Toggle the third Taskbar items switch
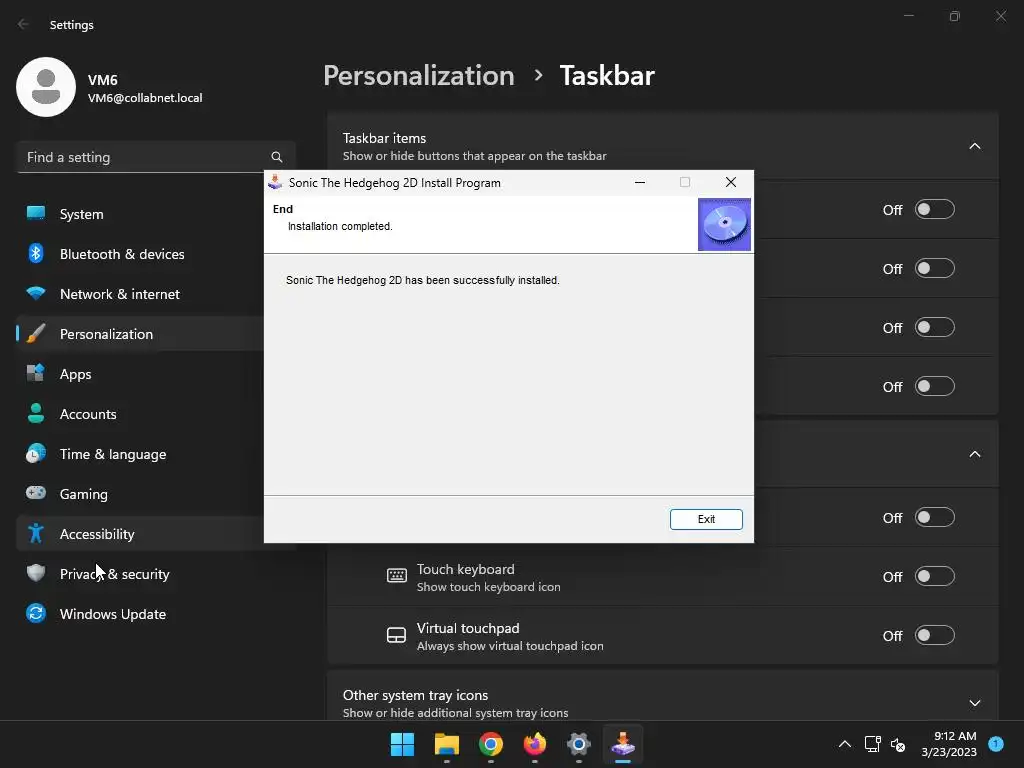The height and width of the screenshot is (768, 1024). [935, 327]
